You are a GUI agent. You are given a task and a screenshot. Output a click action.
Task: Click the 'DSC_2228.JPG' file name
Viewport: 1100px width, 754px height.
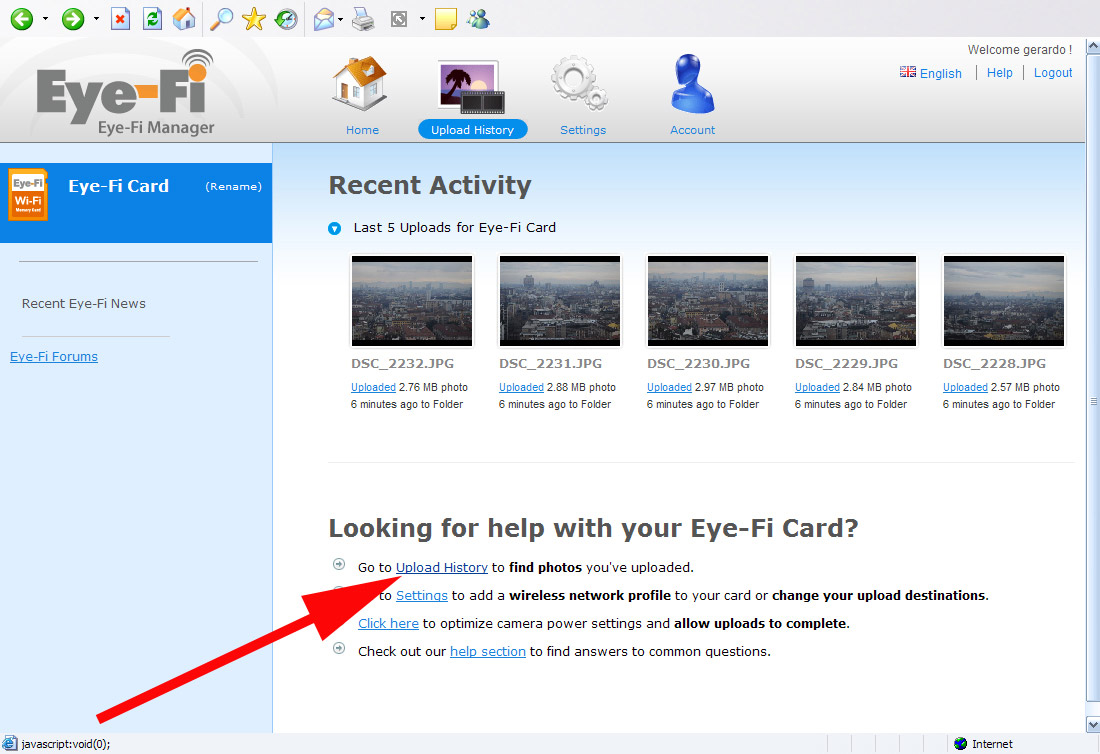[995, 363]
